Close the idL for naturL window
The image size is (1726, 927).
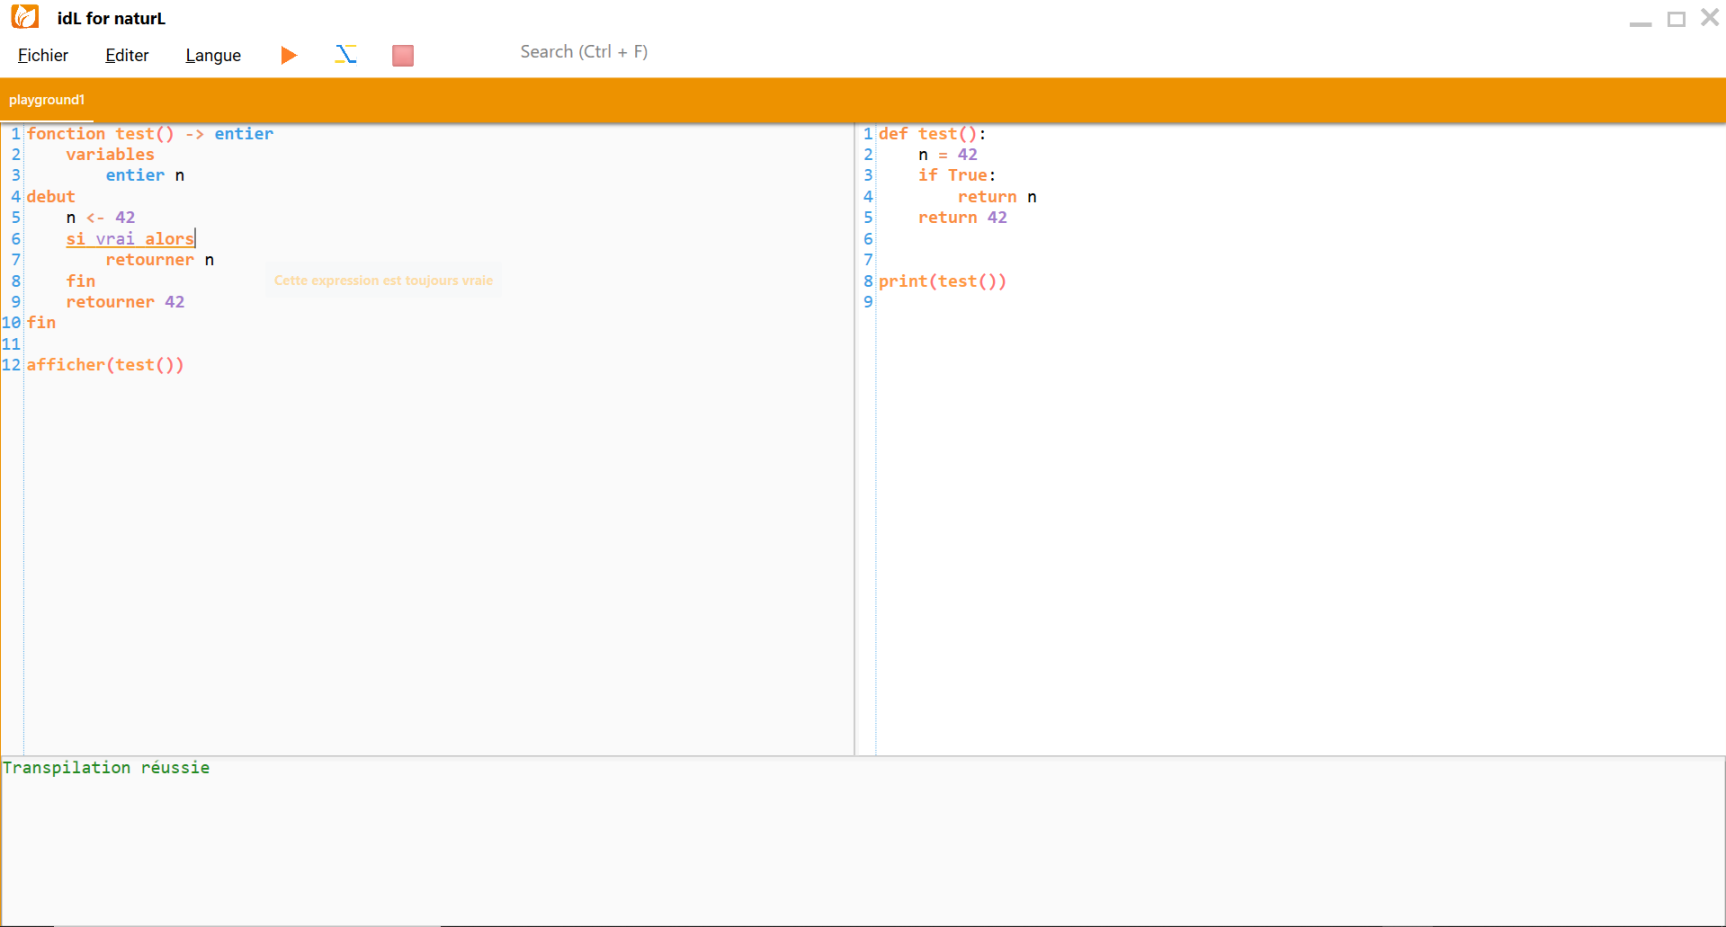(x=1709, y=18)
